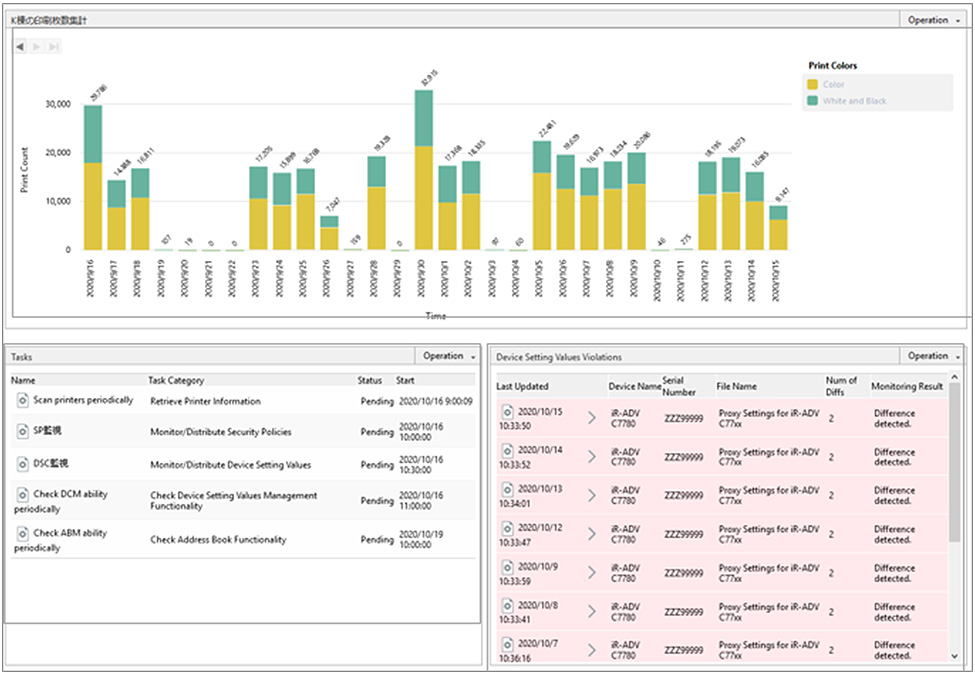Open the chart panel Operation dropdown
This screenshot has width=975, height=674.
click(x=932, y=20)
